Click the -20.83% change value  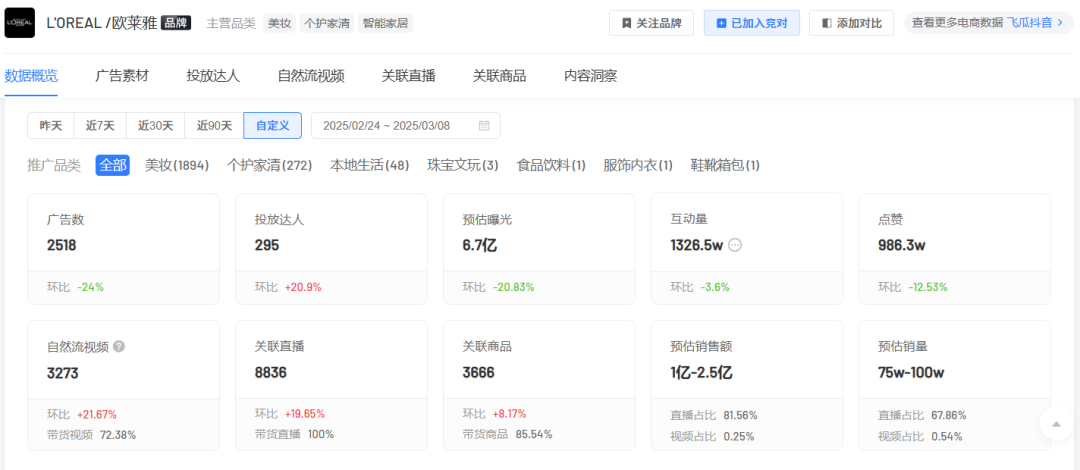[513, 287]
